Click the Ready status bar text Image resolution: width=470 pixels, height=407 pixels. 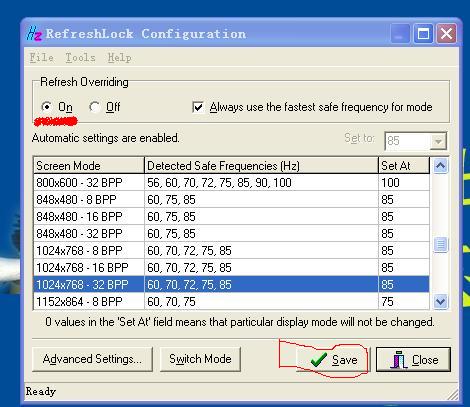click(x=41, y=391)
